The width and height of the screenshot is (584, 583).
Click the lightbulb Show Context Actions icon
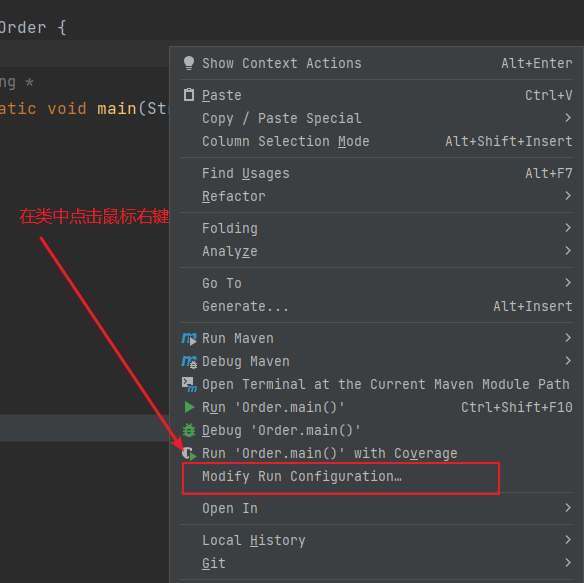pos(189,63)
